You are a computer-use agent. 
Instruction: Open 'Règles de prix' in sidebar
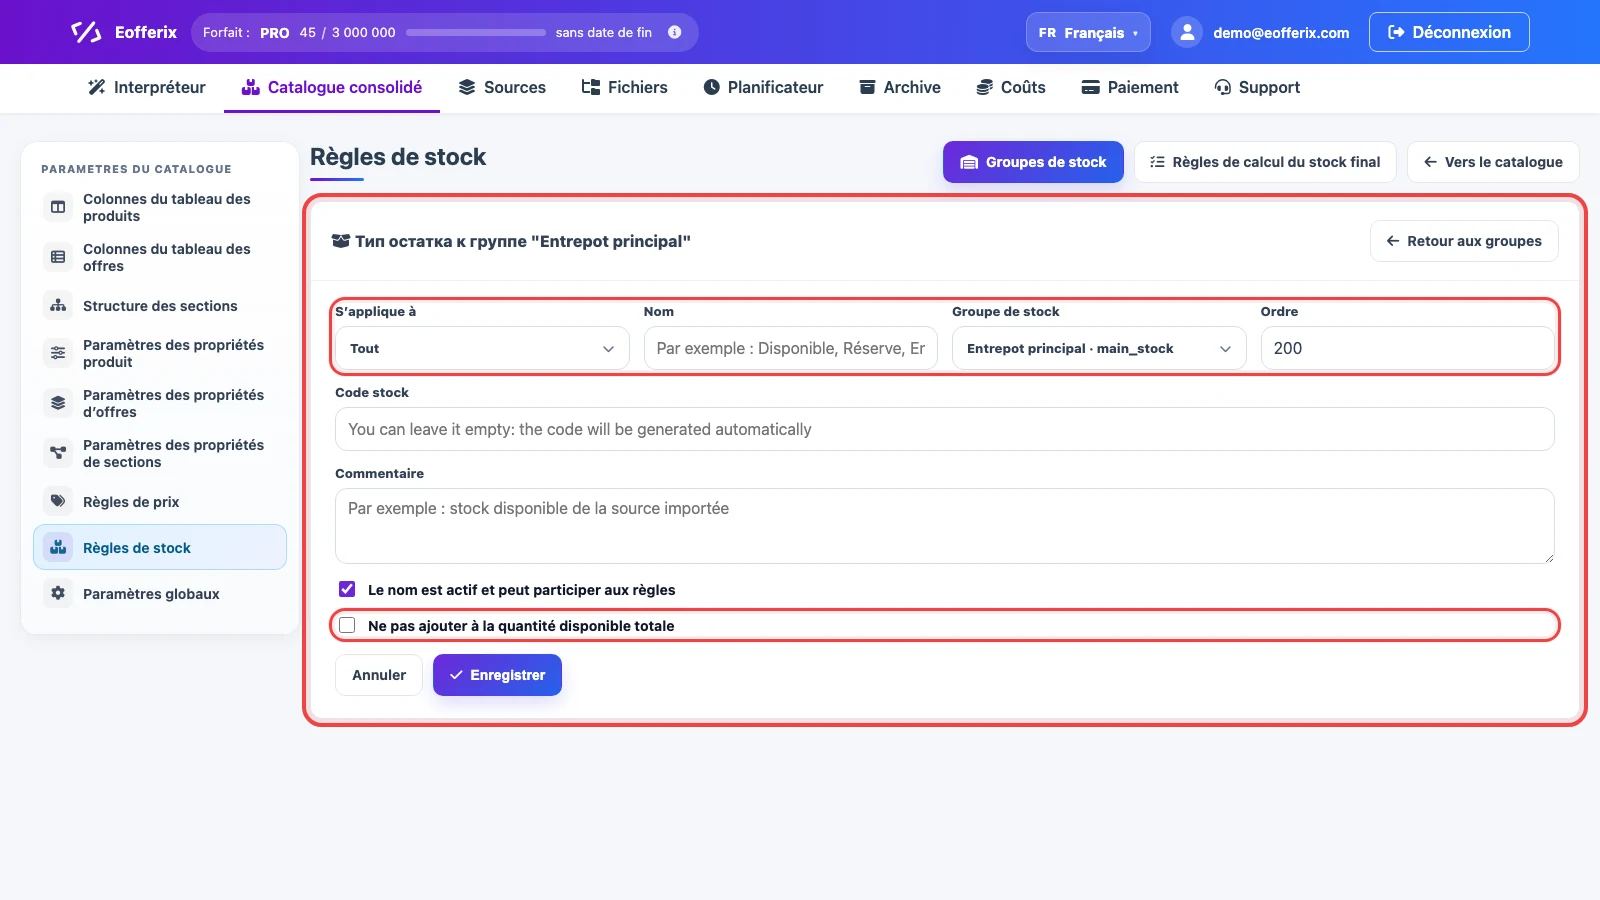click(160, 501)
